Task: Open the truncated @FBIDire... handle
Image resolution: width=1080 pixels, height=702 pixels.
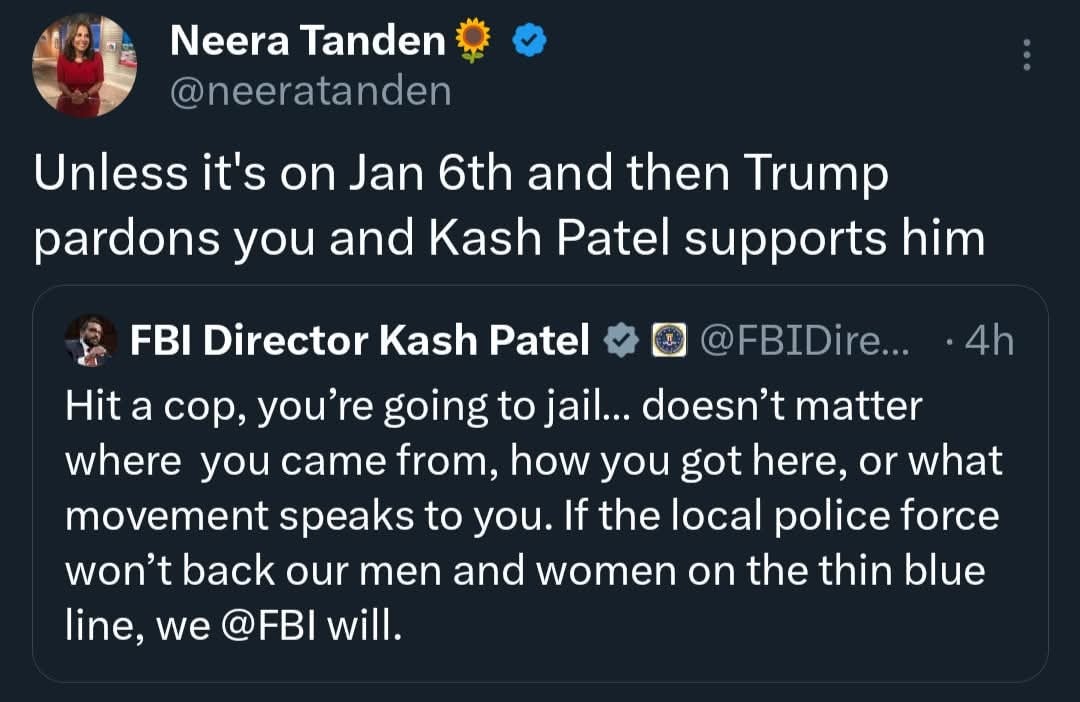Action: pyautogui.click(x=803, y=342)
